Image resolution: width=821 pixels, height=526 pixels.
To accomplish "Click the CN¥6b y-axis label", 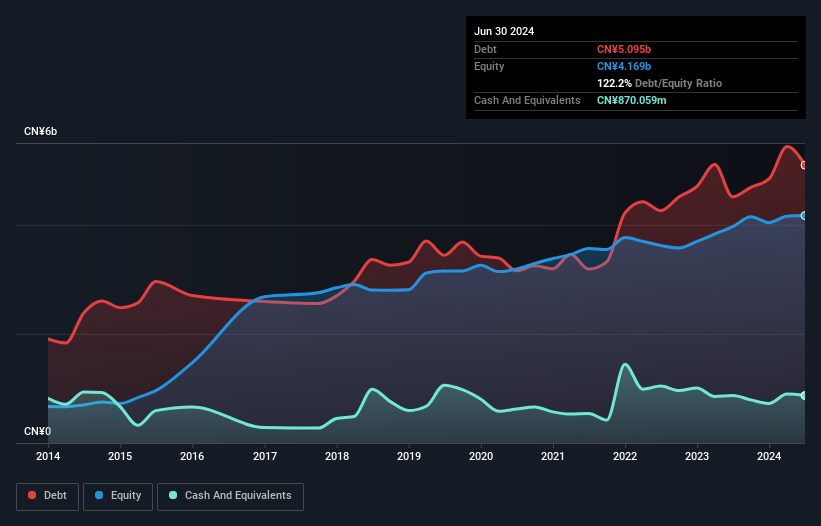I will pyautogui.click(x=40, y=131).
